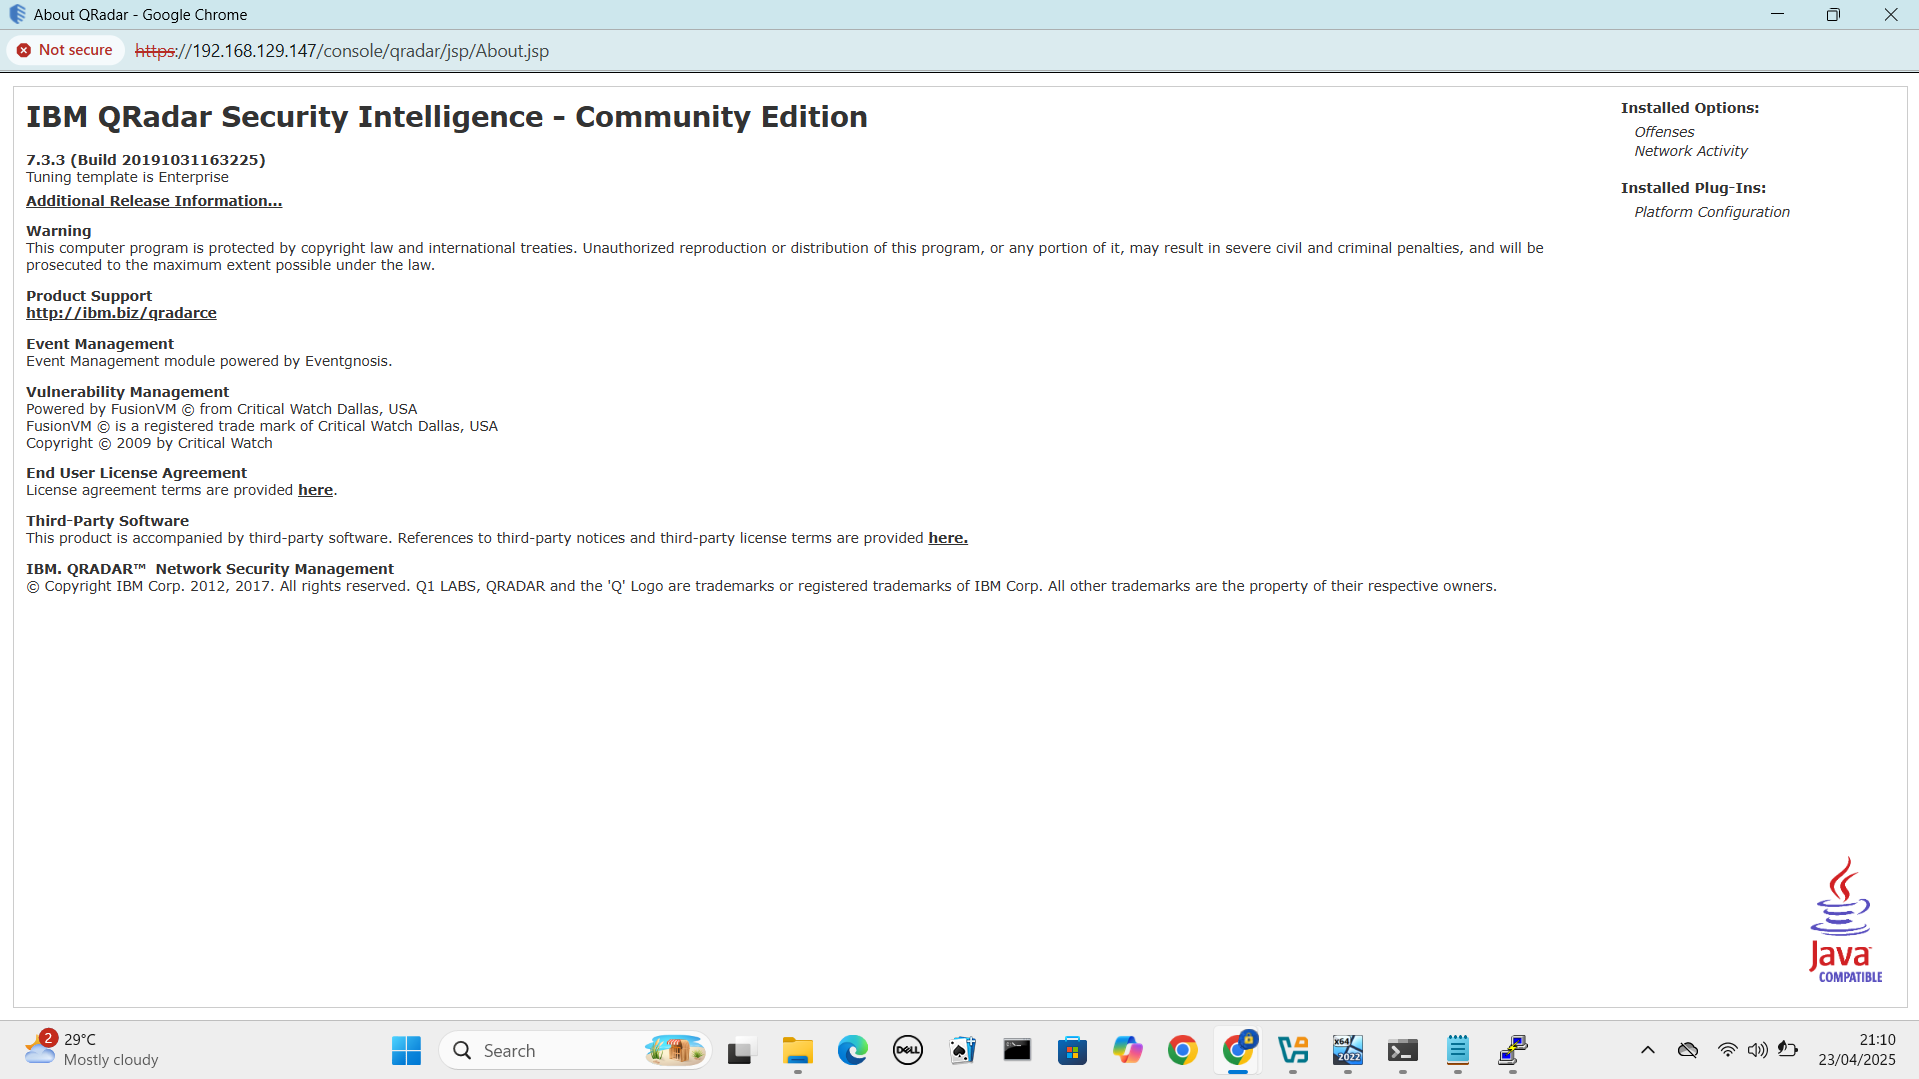This screenshot has height=1079, width=1919.
Task: Open the Additional Release Information link
Action: 154,201
